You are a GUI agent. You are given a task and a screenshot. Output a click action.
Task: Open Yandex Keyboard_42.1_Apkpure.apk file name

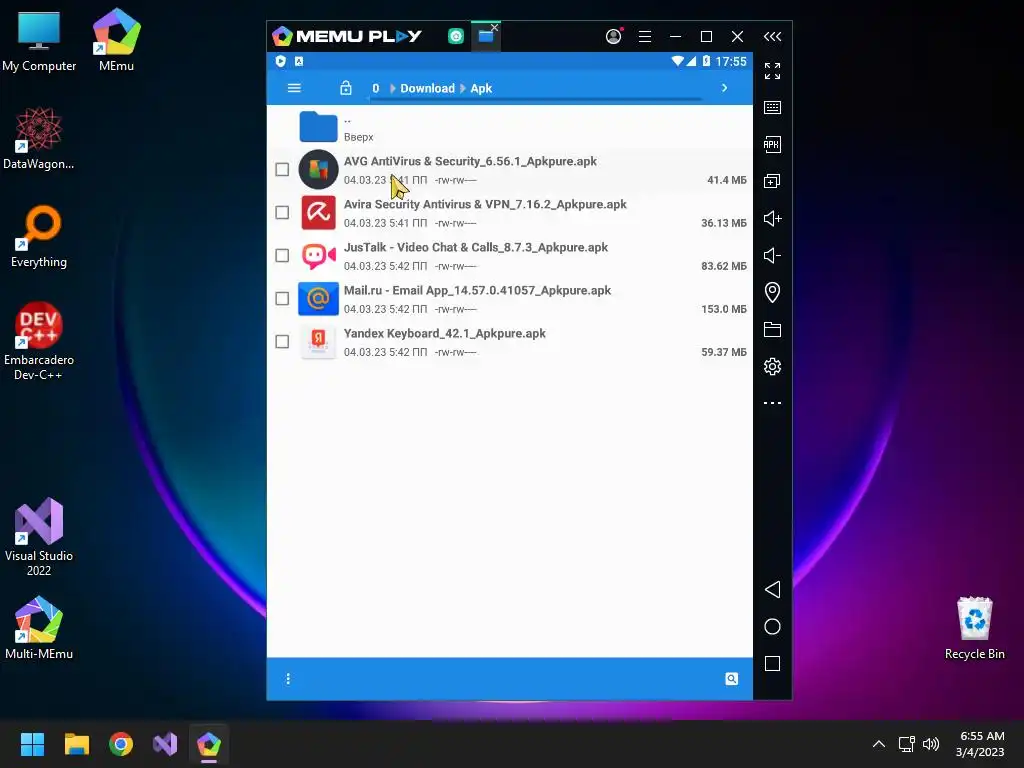445,334
